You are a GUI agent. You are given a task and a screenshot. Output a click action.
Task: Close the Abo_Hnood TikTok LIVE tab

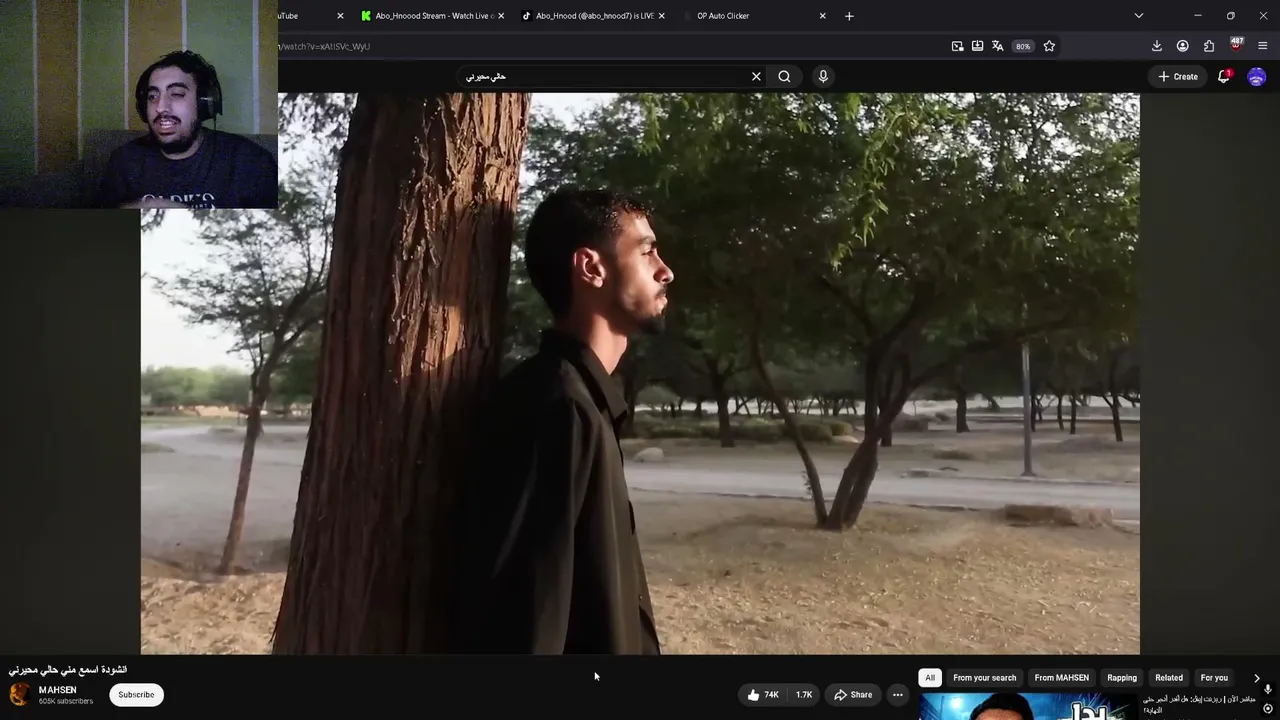click(661, 16)
